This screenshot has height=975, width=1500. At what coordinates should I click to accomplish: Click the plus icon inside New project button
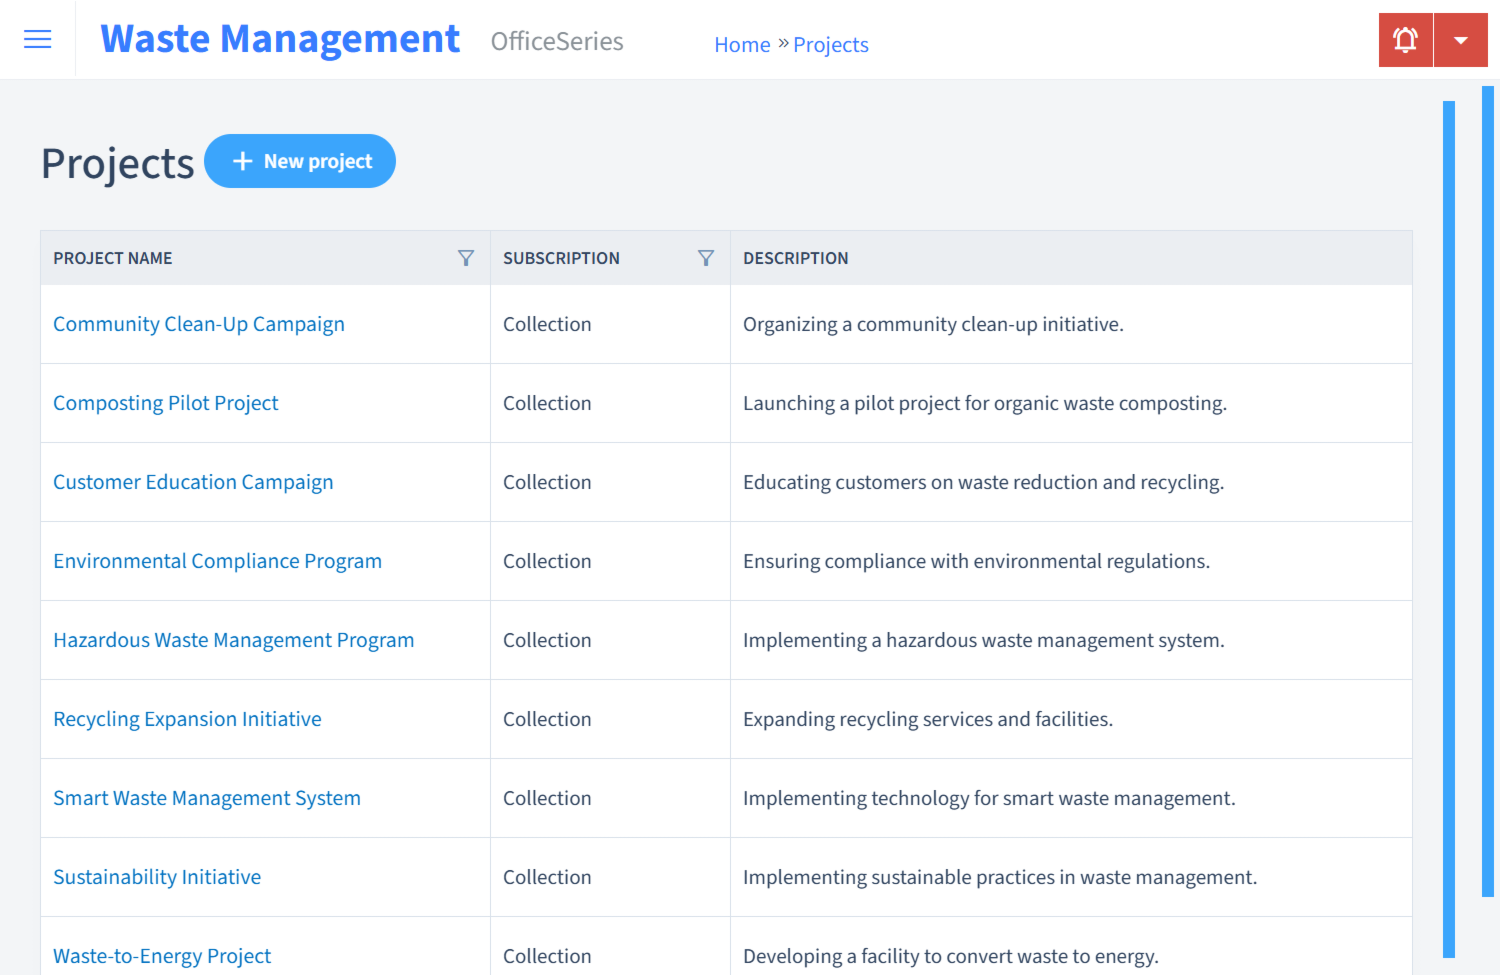pos(242,160)
